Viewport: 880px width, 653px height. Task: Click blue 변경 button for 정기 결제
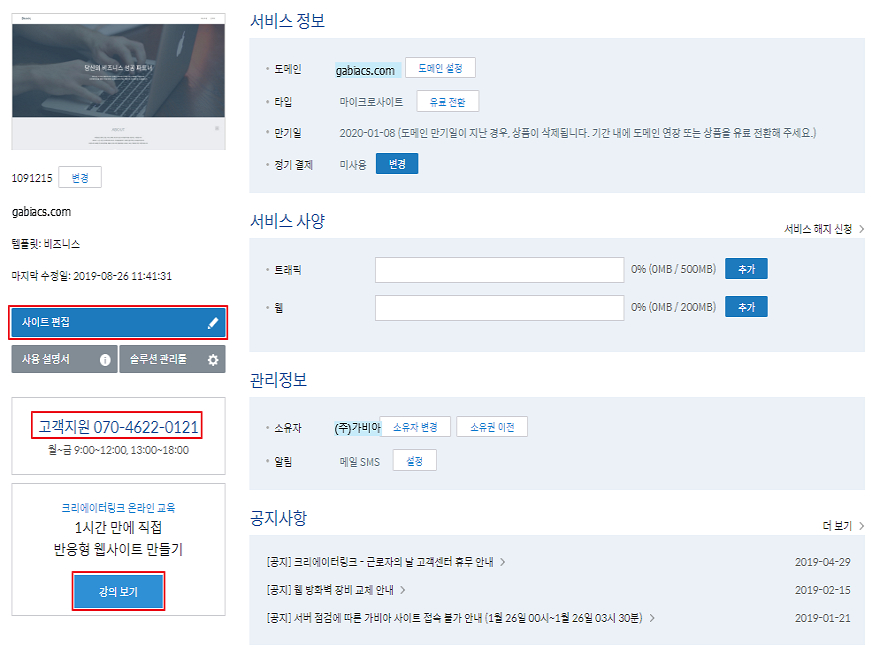pos(397,164)
